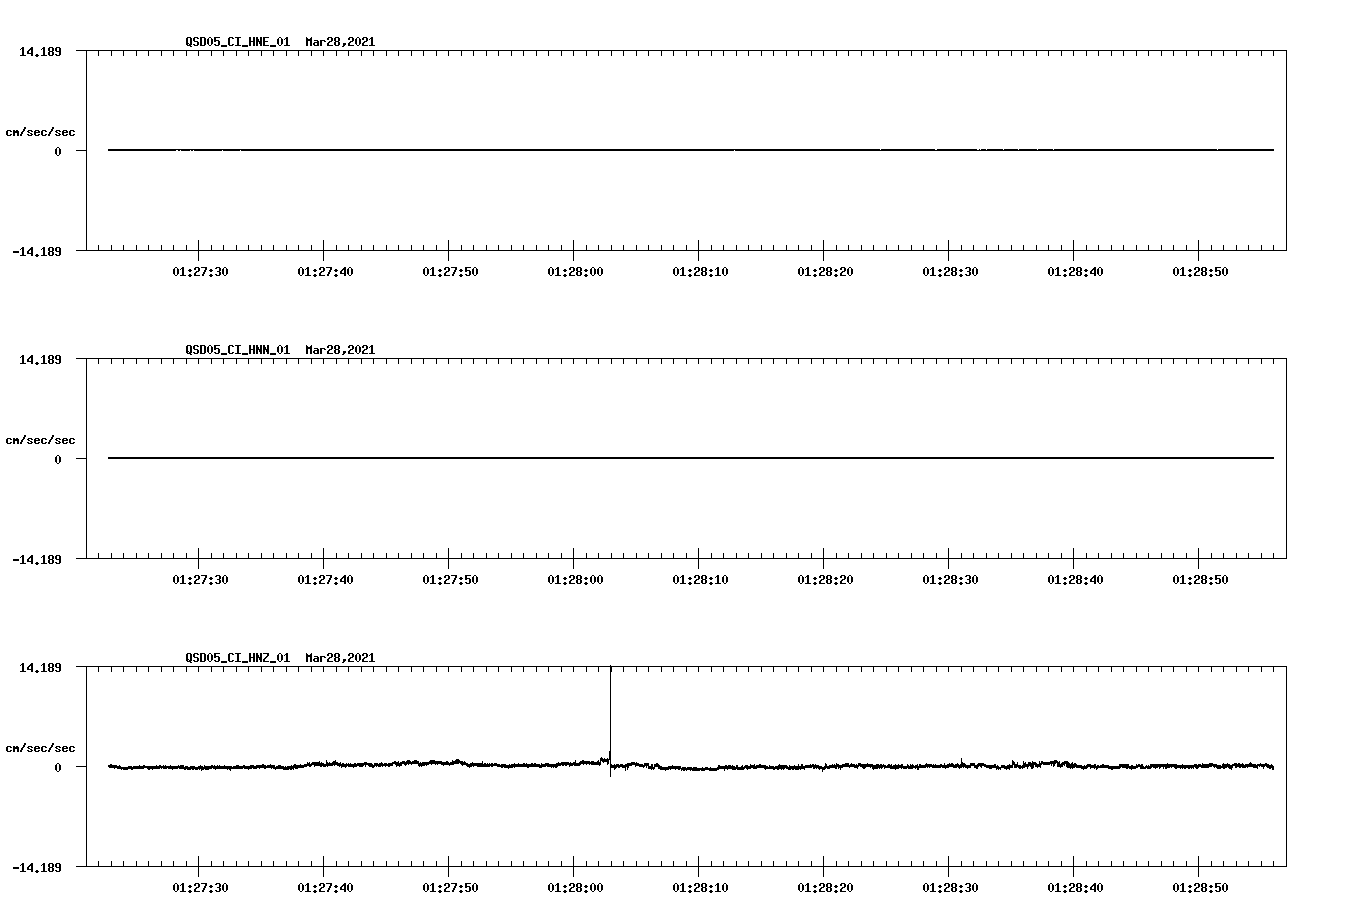The image size is (1358, 924).
Task: Click the 14.189 label on the HNN plot
Action: pyautogui.click(x=40, y=361)
